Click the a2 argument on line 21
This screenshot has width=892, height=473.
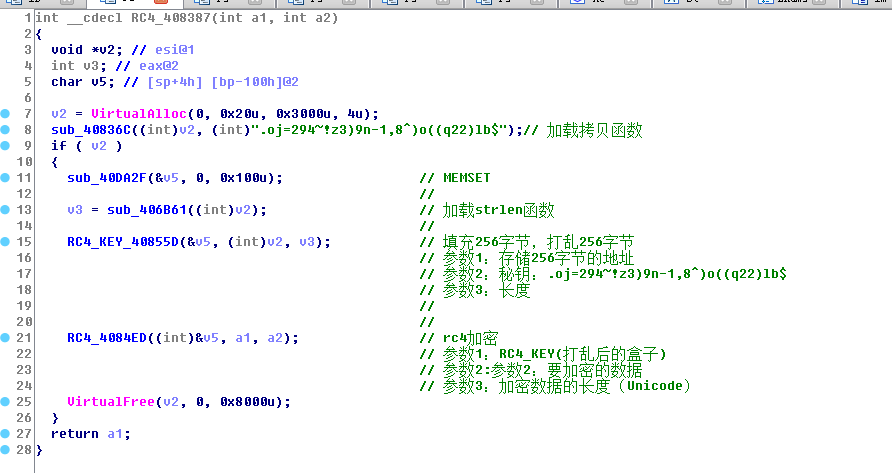tap(275, 338)
